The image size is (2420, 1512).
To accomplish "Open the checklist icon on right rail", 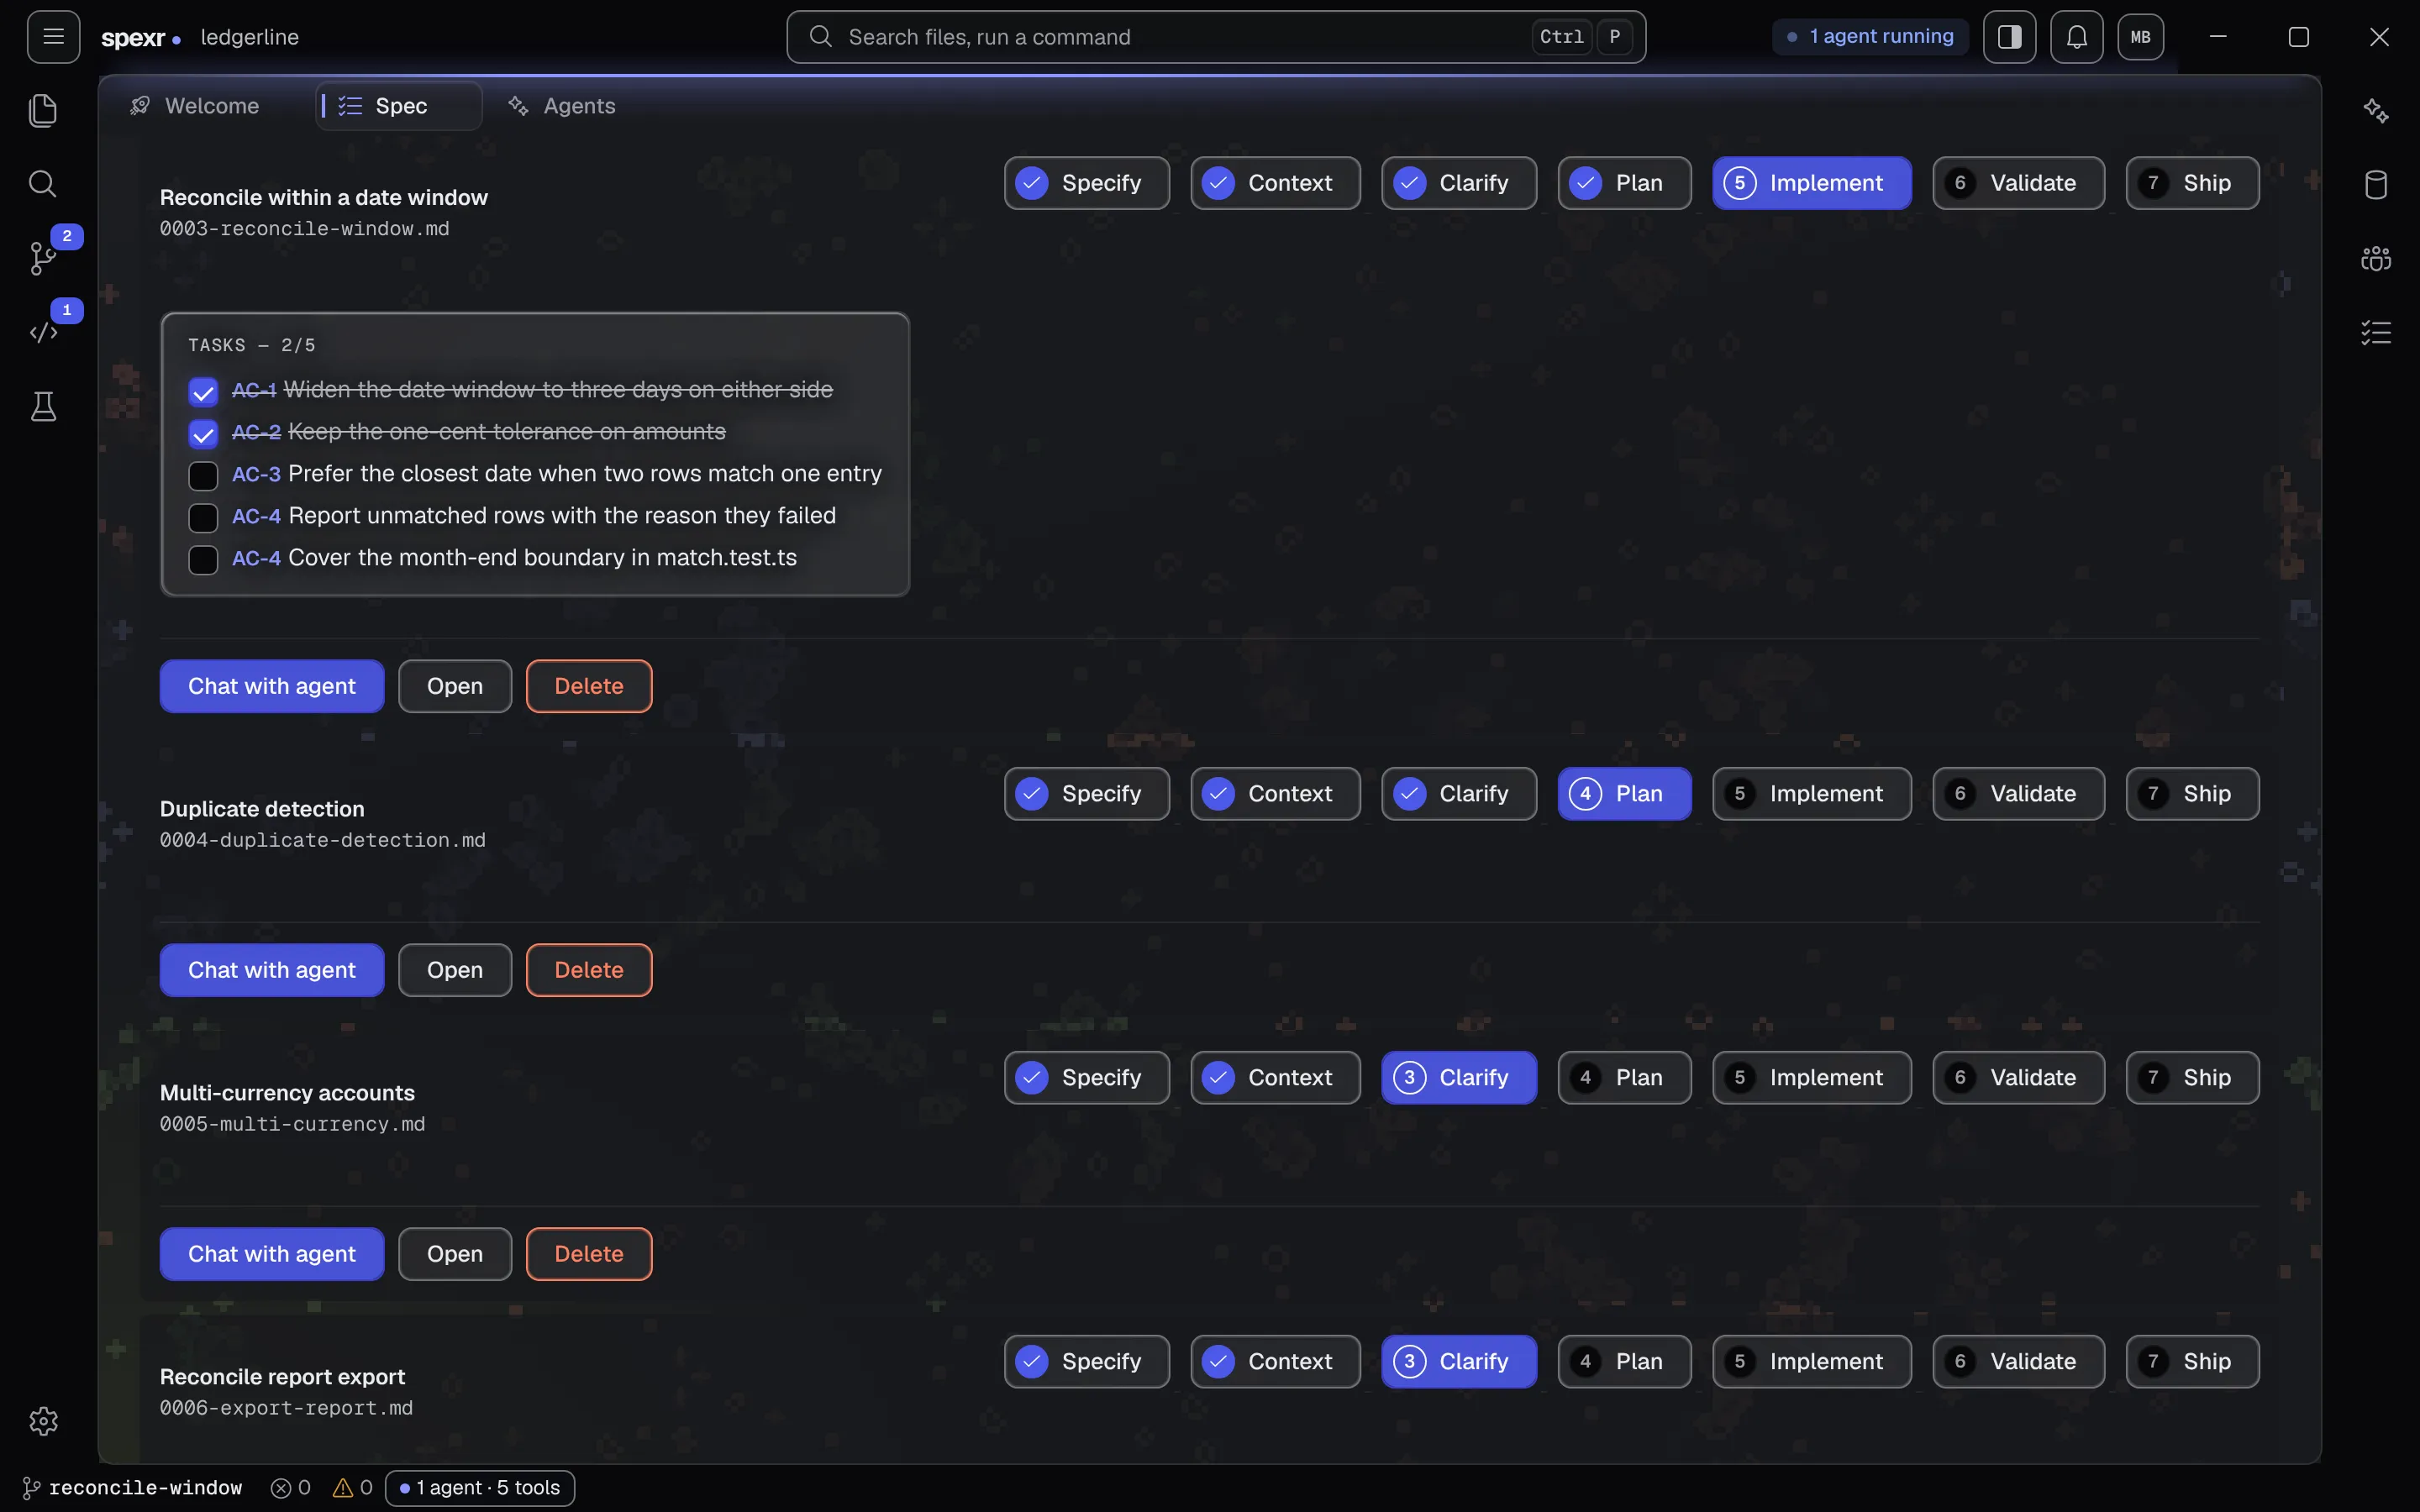I will (2376, 332).
